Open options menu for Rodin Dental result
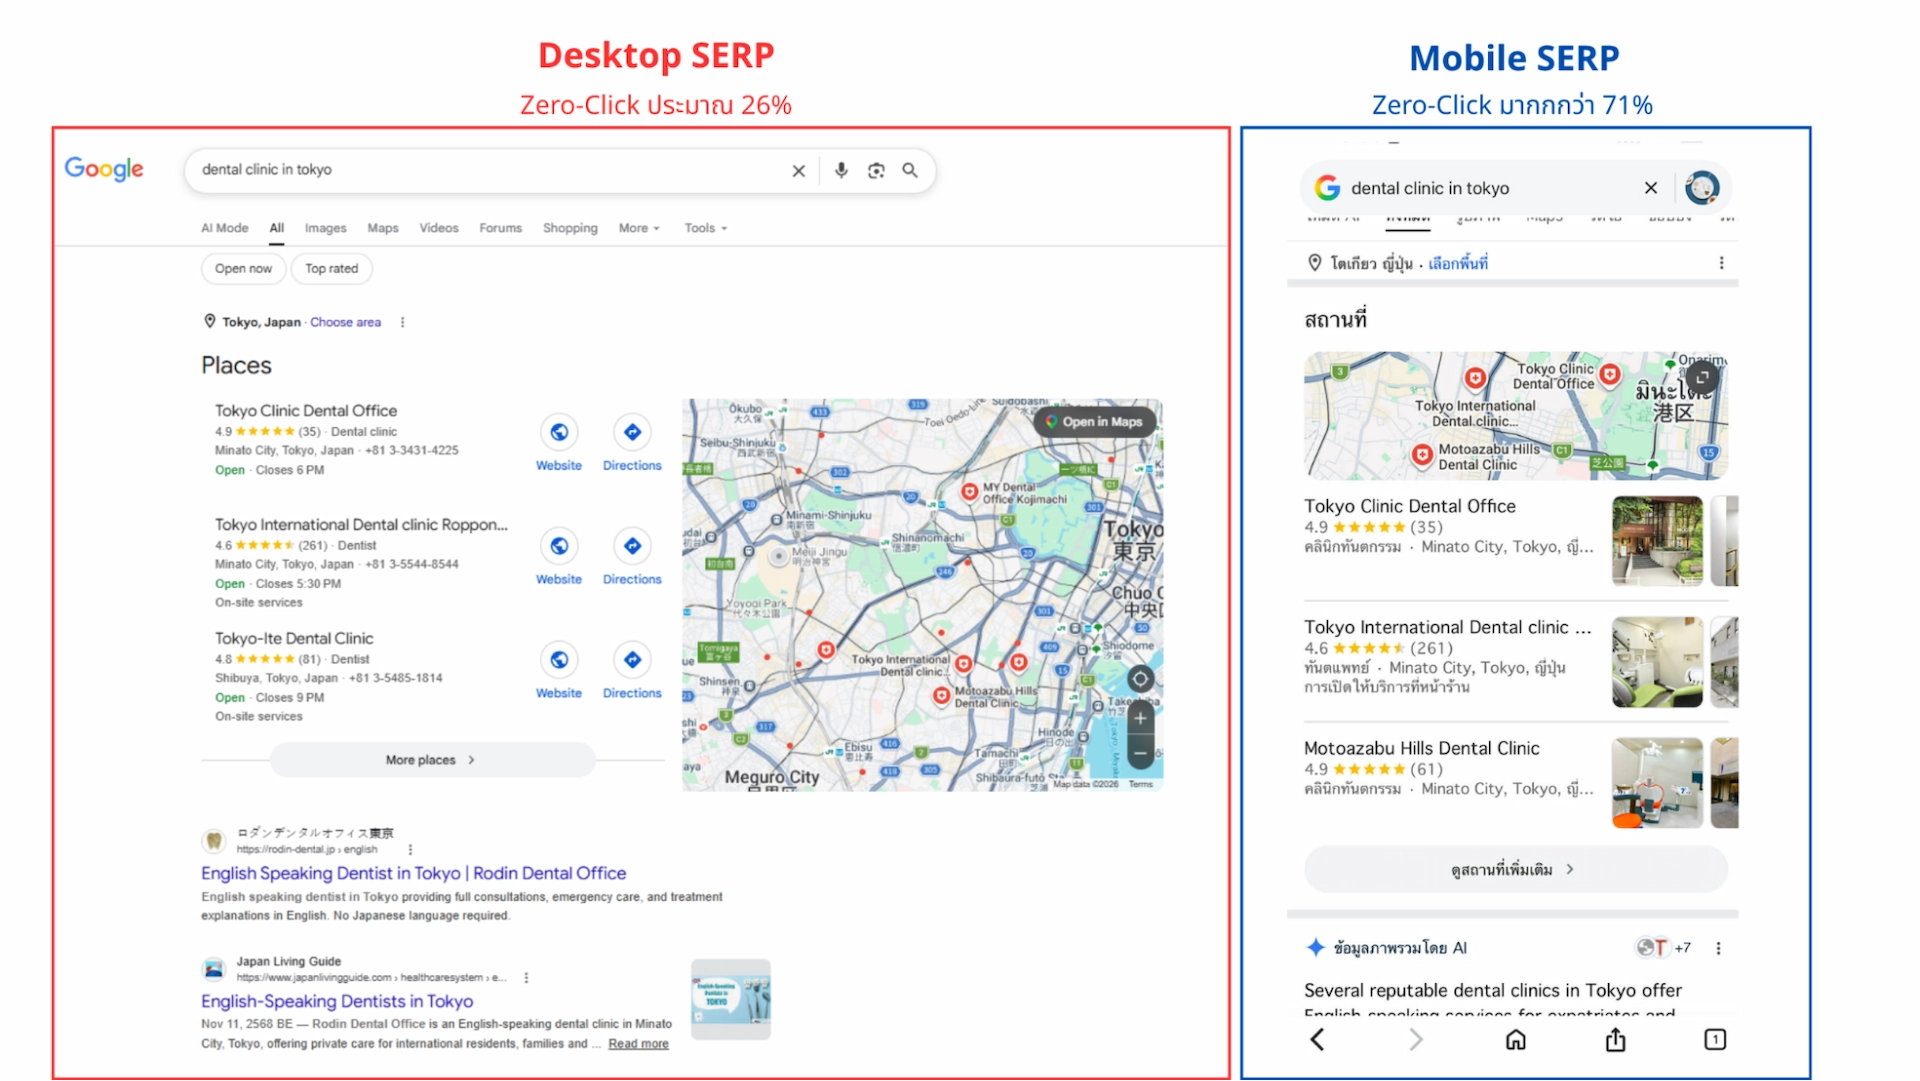This screenshot has width=1920, height=1081. click(410, 850)
